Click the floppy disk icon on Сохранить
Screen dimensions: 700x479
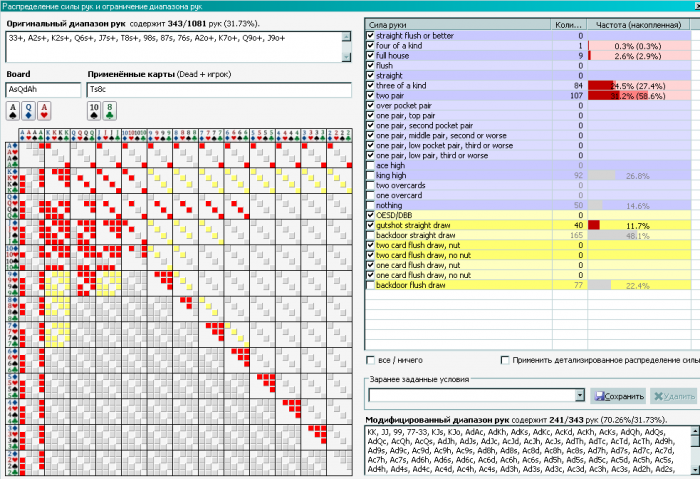[600, 396]
